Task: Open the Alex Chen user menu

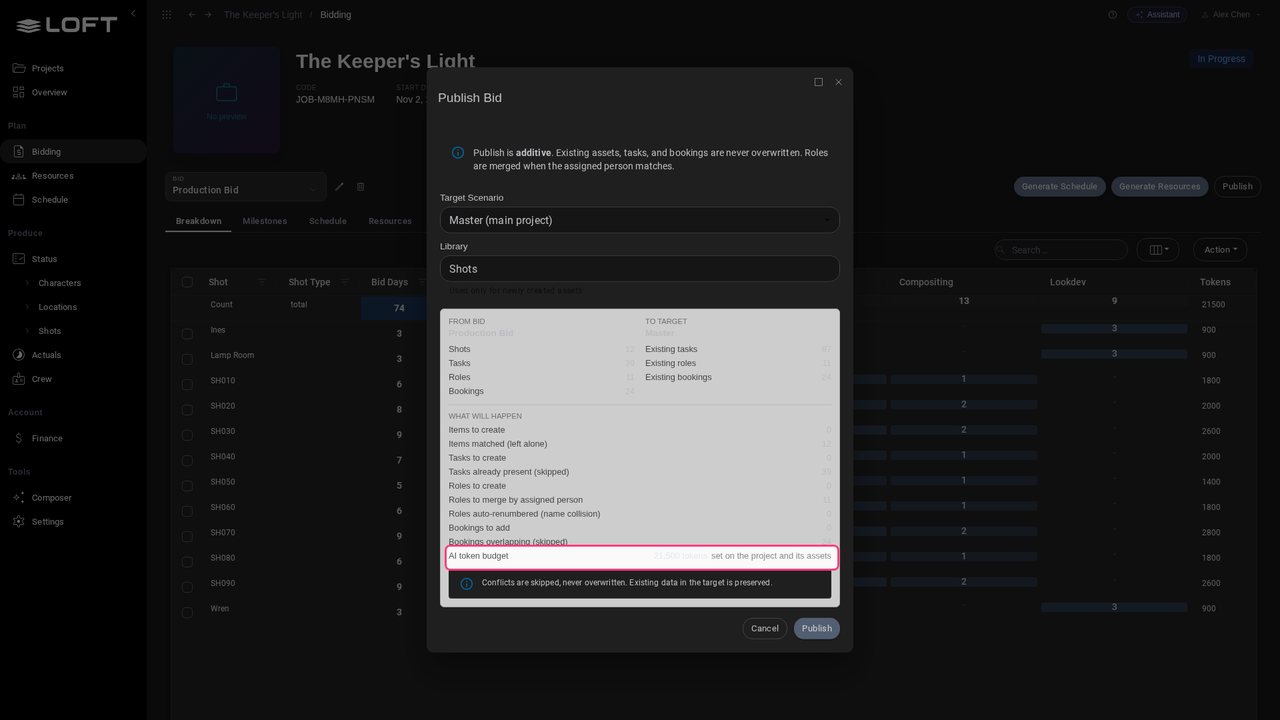Action: tap(1231, 15)
